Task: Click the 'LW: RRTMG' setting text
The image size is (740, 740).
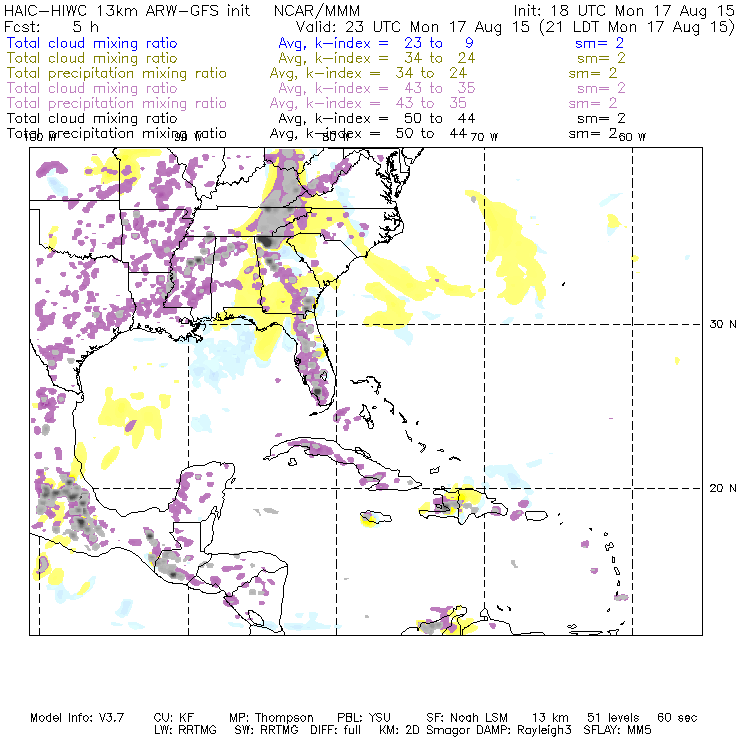Action: tap(185, 730)
